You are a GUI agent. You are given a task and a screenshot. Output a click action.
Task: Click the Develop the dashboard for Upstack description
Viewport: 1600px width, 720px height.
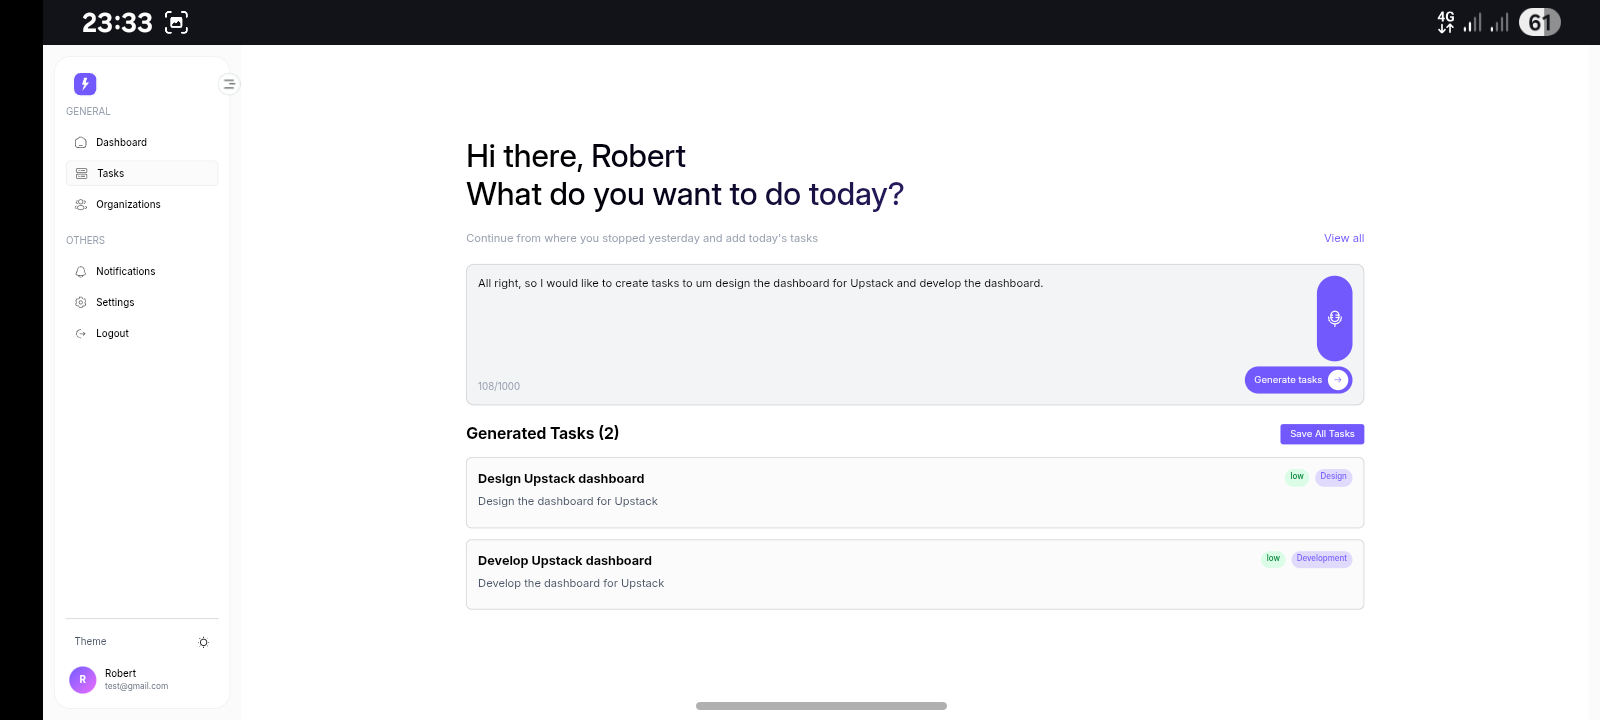(x=571, y=584)
